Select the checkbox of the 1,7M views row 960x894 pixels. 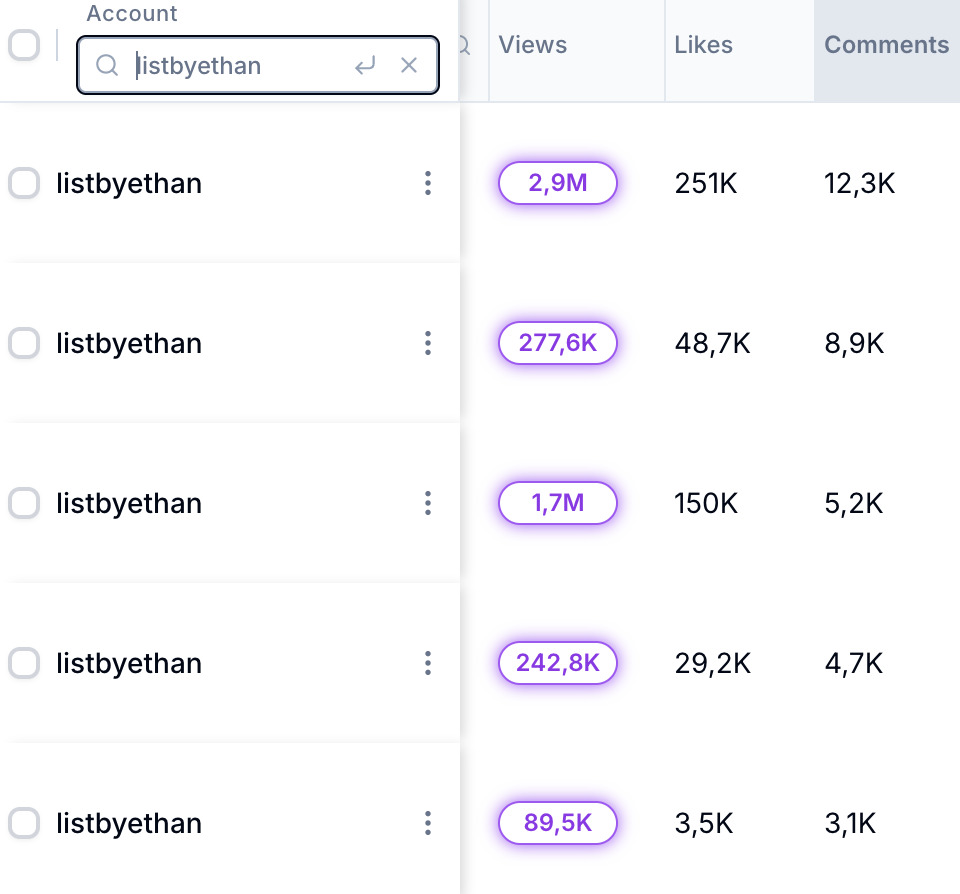(24, 503)
